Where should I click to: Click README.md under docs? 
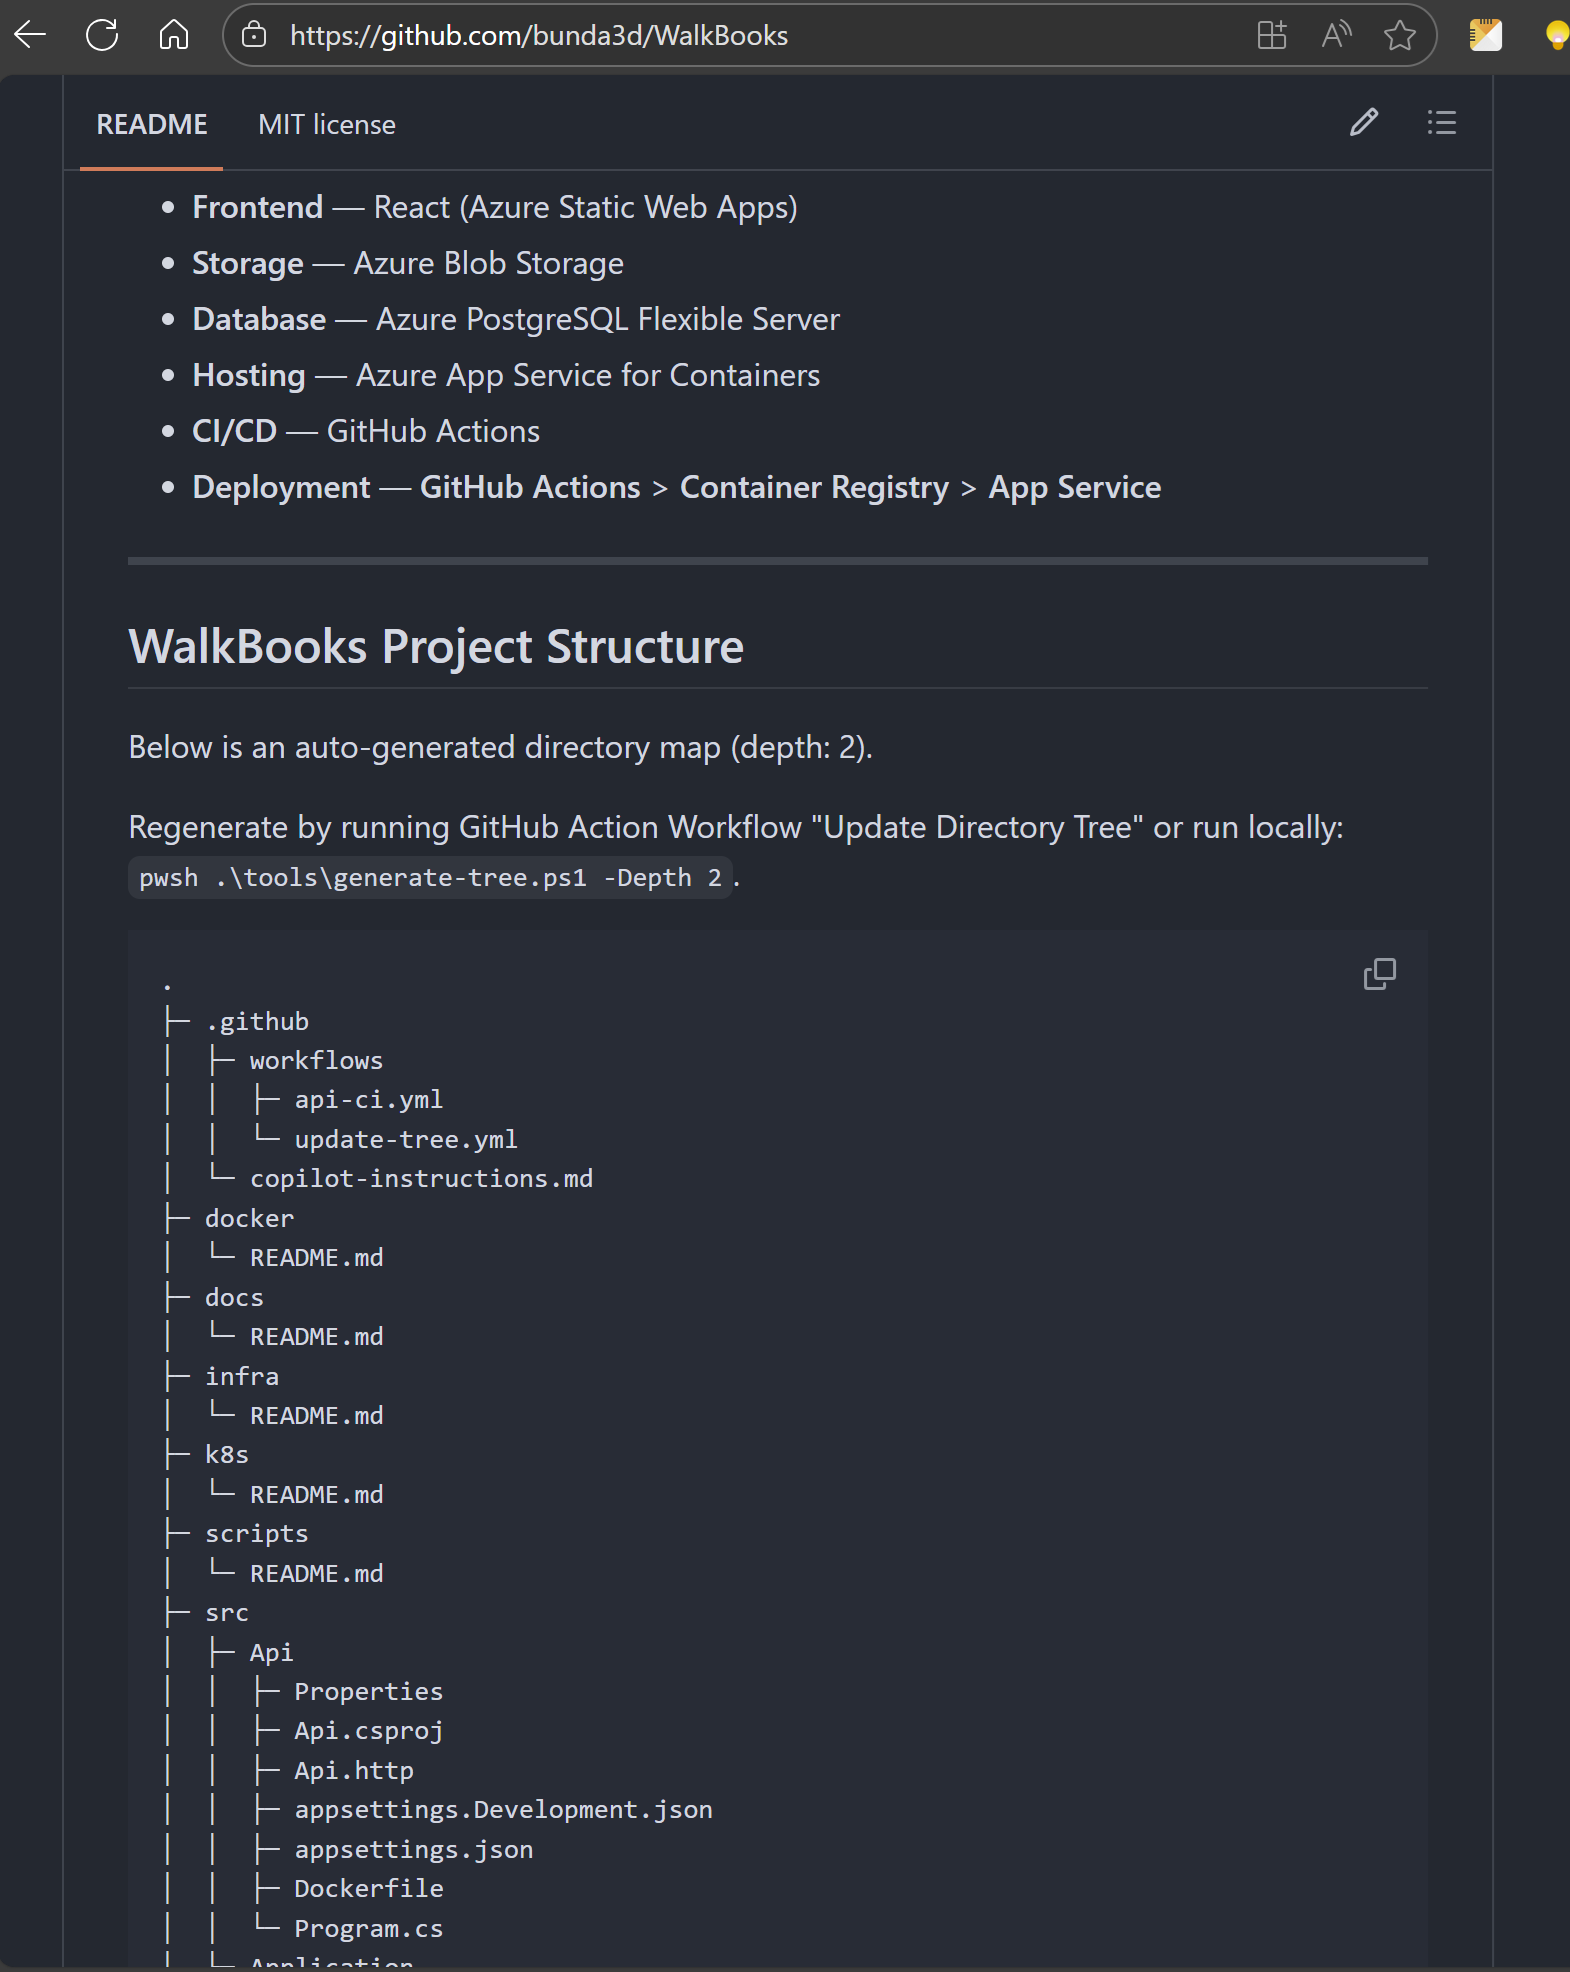click(x=316, y=1336)
